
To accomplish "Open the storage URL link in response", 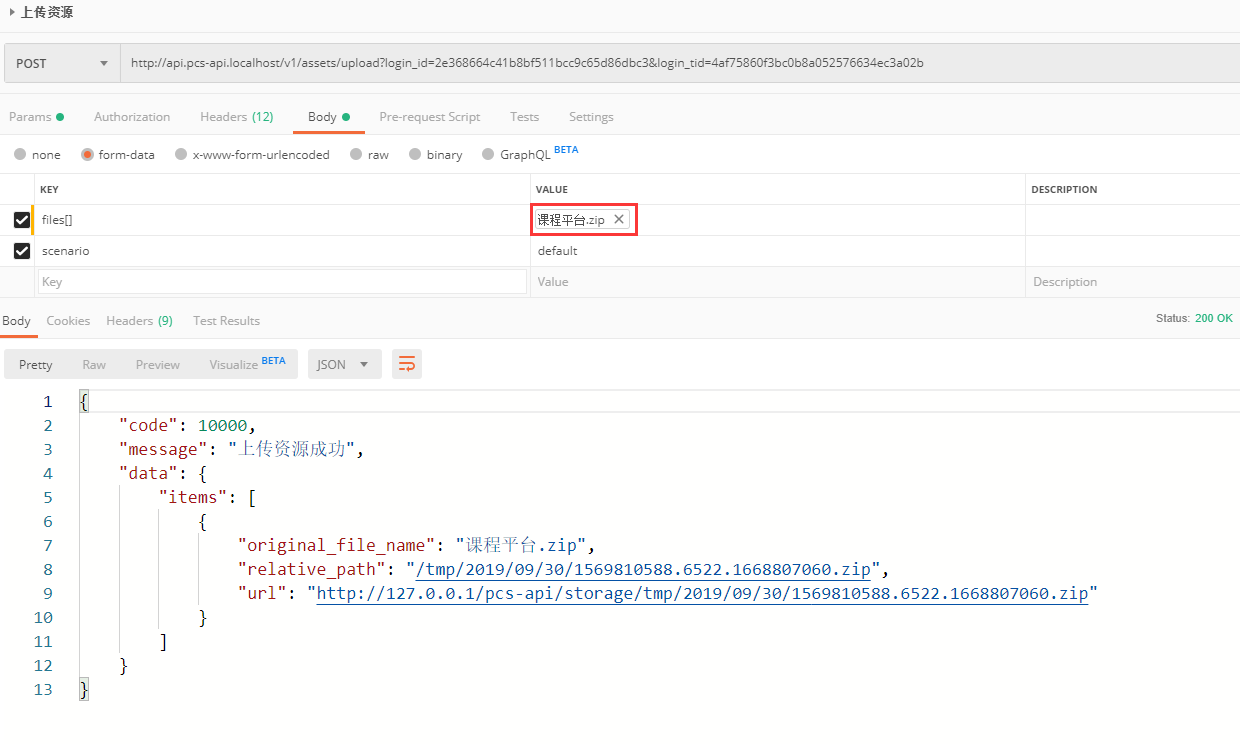I will pos(702,593).
